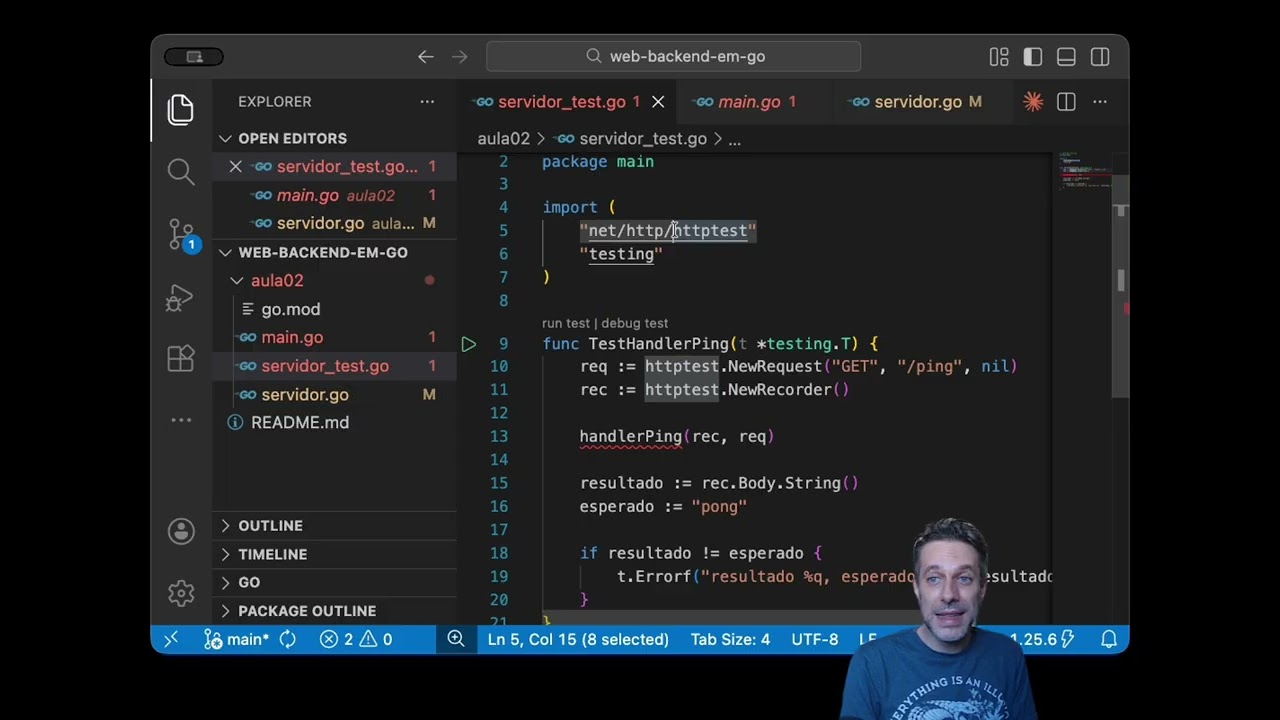Click the zoom magnifier in status bar
The height and width of the screenshot is (720, 1280).
[x=456, y=639]
